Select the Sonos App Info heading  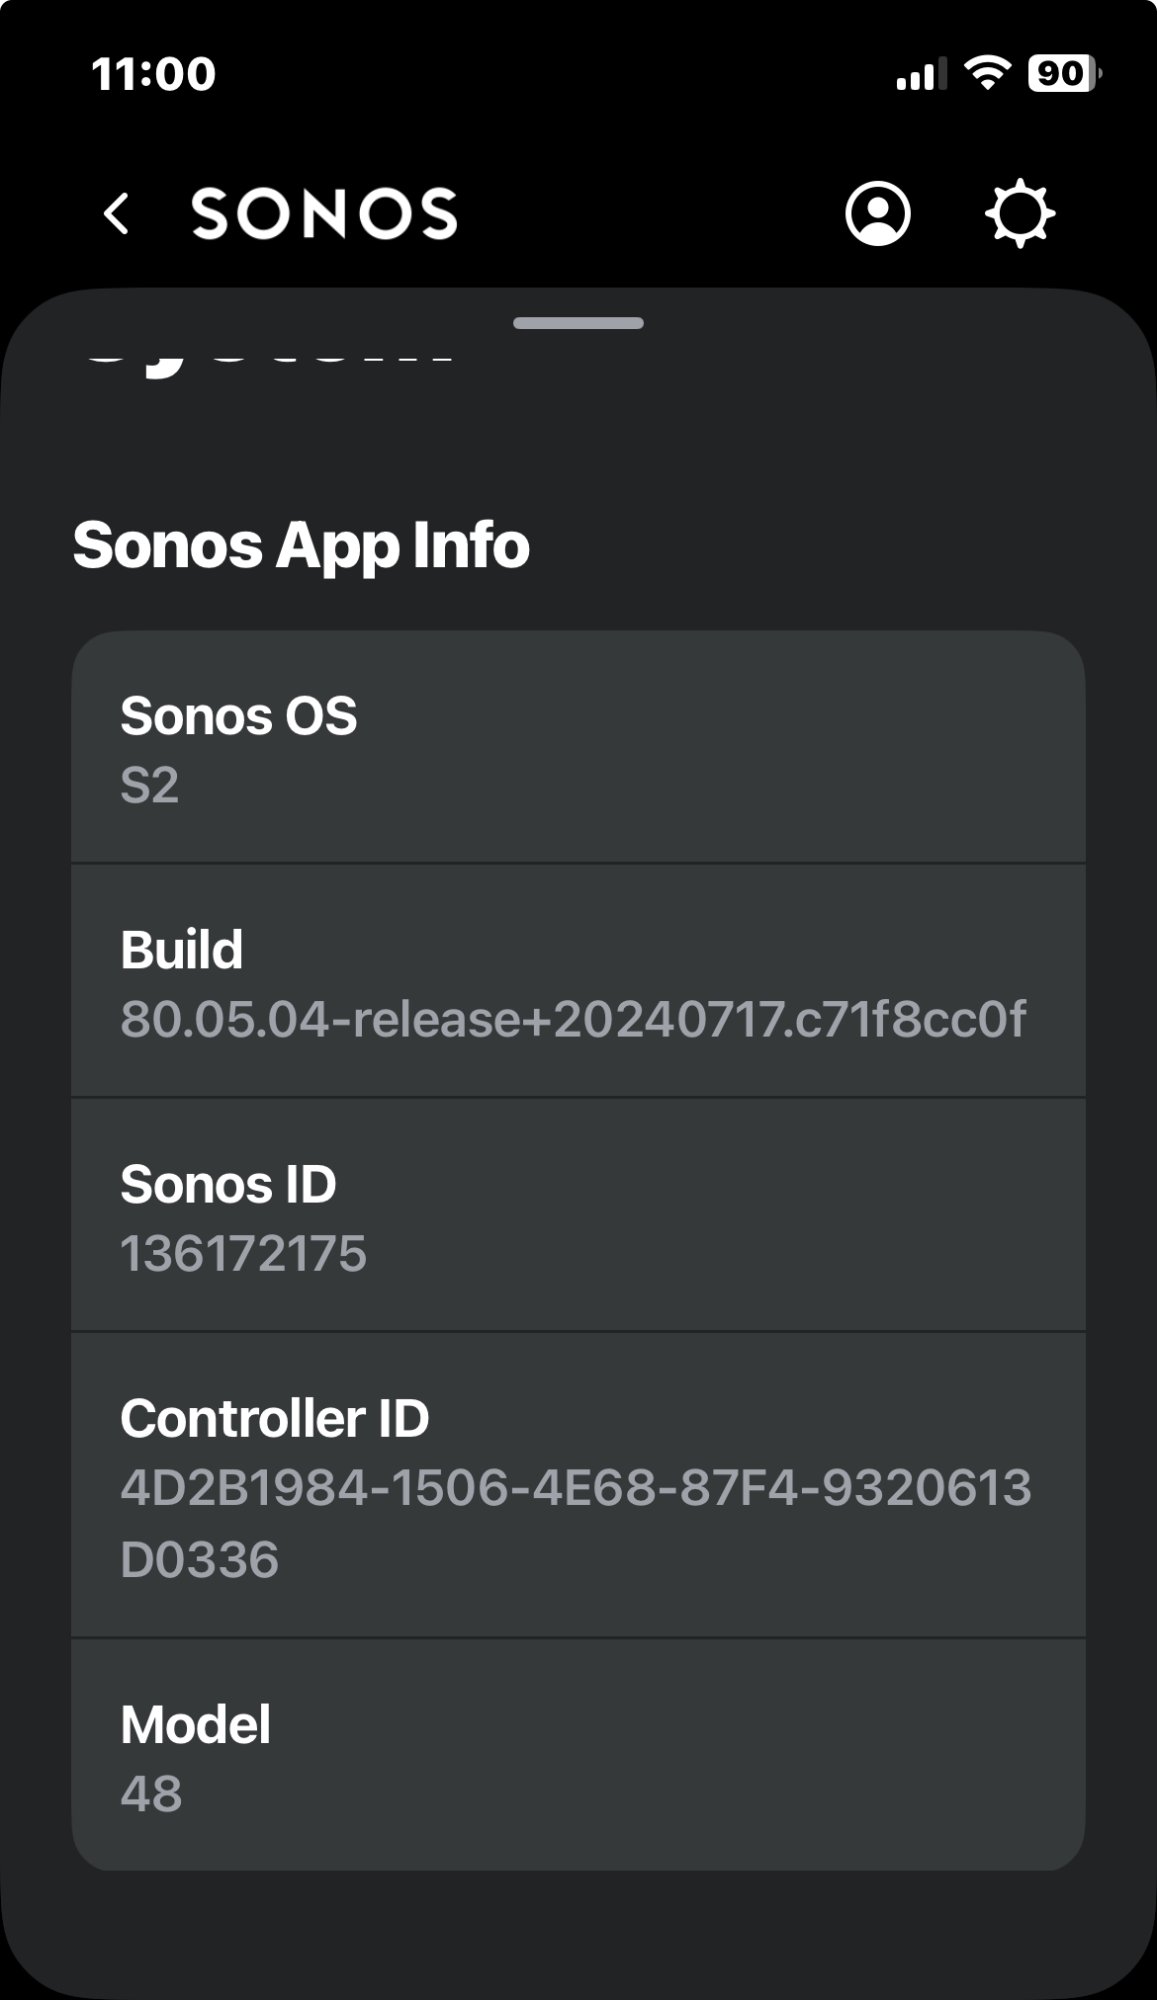click(301, 545)
